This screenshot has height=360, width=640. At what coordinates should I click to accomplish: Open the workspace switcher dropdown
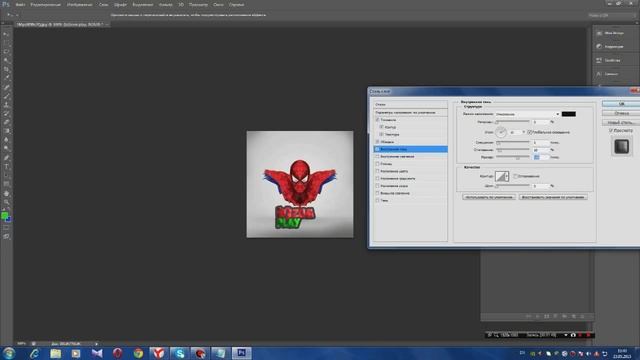[611, 15]
